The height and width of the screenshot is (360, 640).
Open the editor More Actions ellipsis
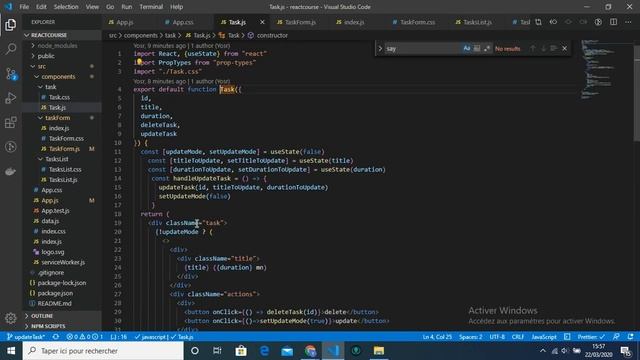point(628,22)
